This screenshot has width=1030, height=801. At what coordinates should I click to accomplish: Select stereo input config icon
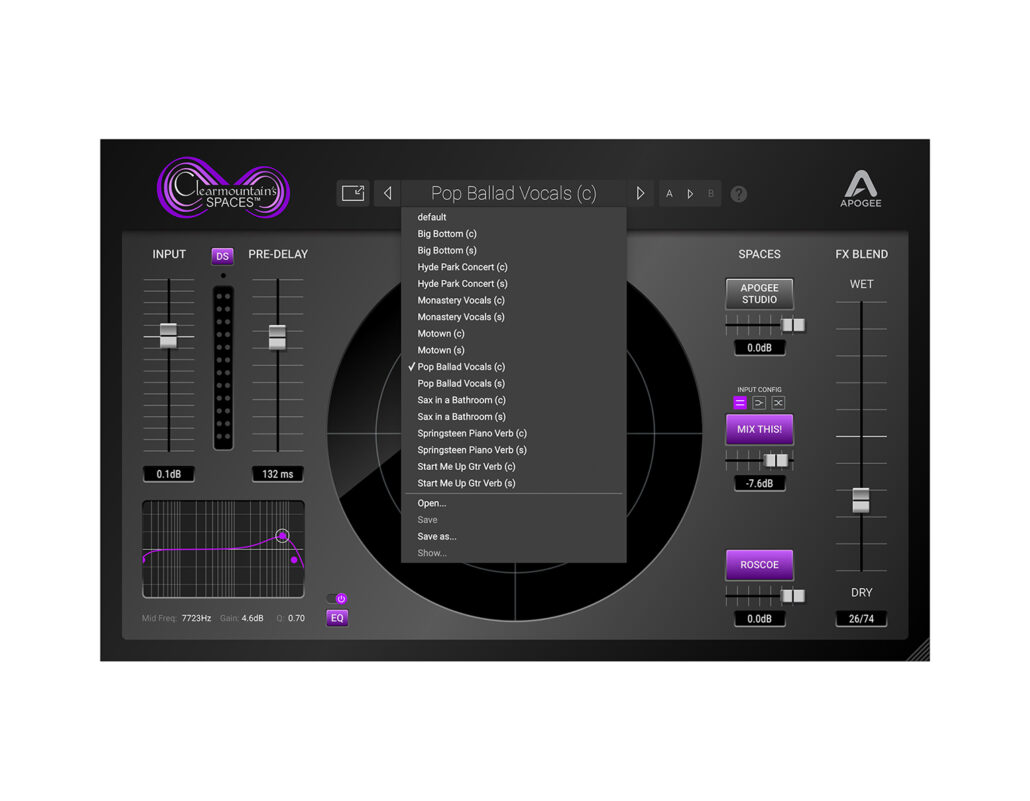click(740, 403)
